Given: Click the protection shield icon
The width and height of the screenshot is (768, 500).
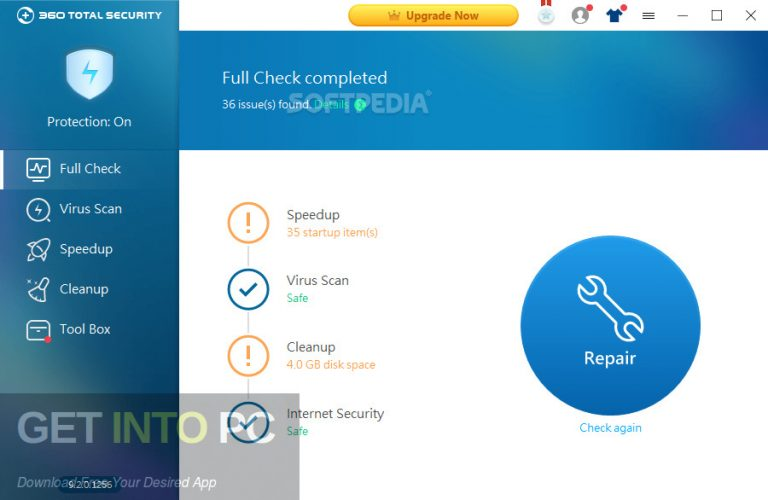Looking at the screenshot, I should click(90, 73).
